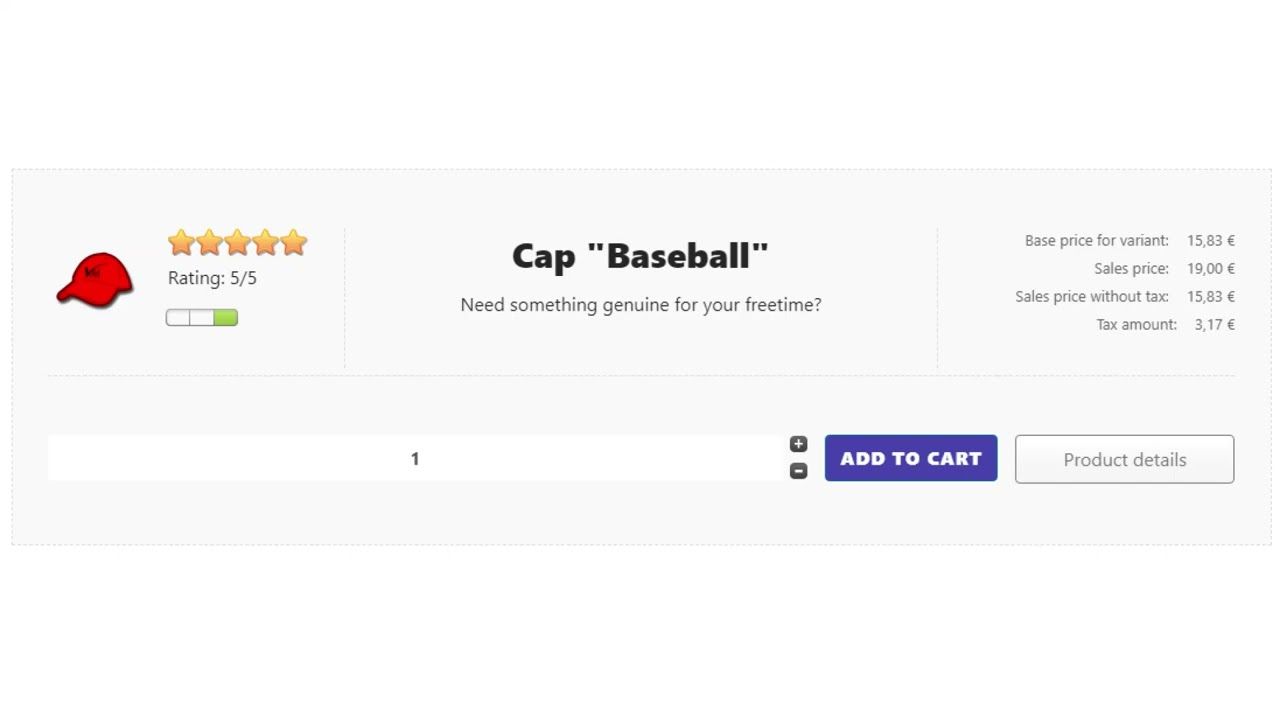Screen dimensions: 1280x720
Task: Click the product description about freetime
Action: (640, 305)
